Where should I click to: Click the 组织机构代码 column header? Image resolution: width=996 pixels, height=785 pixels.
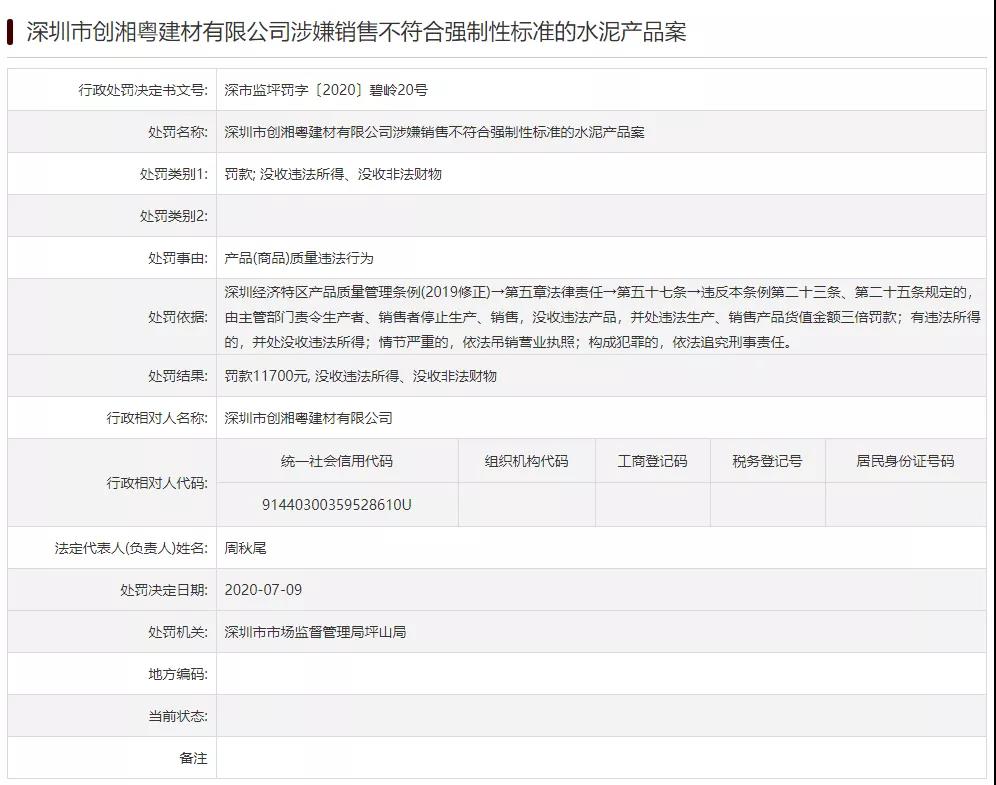[x=526, y=461]
